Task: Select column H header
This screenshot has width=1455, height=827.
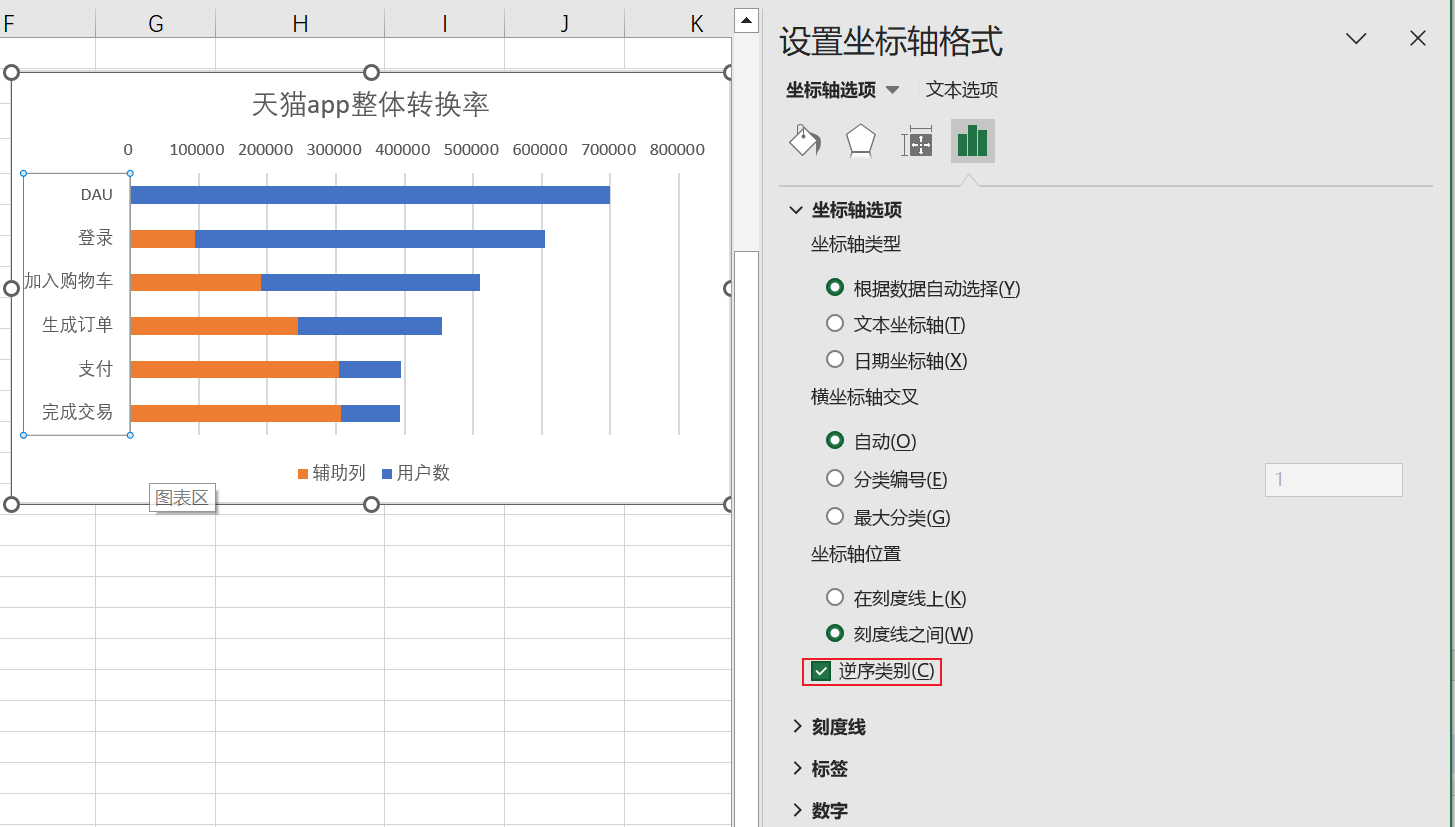Action: (300, 24)
